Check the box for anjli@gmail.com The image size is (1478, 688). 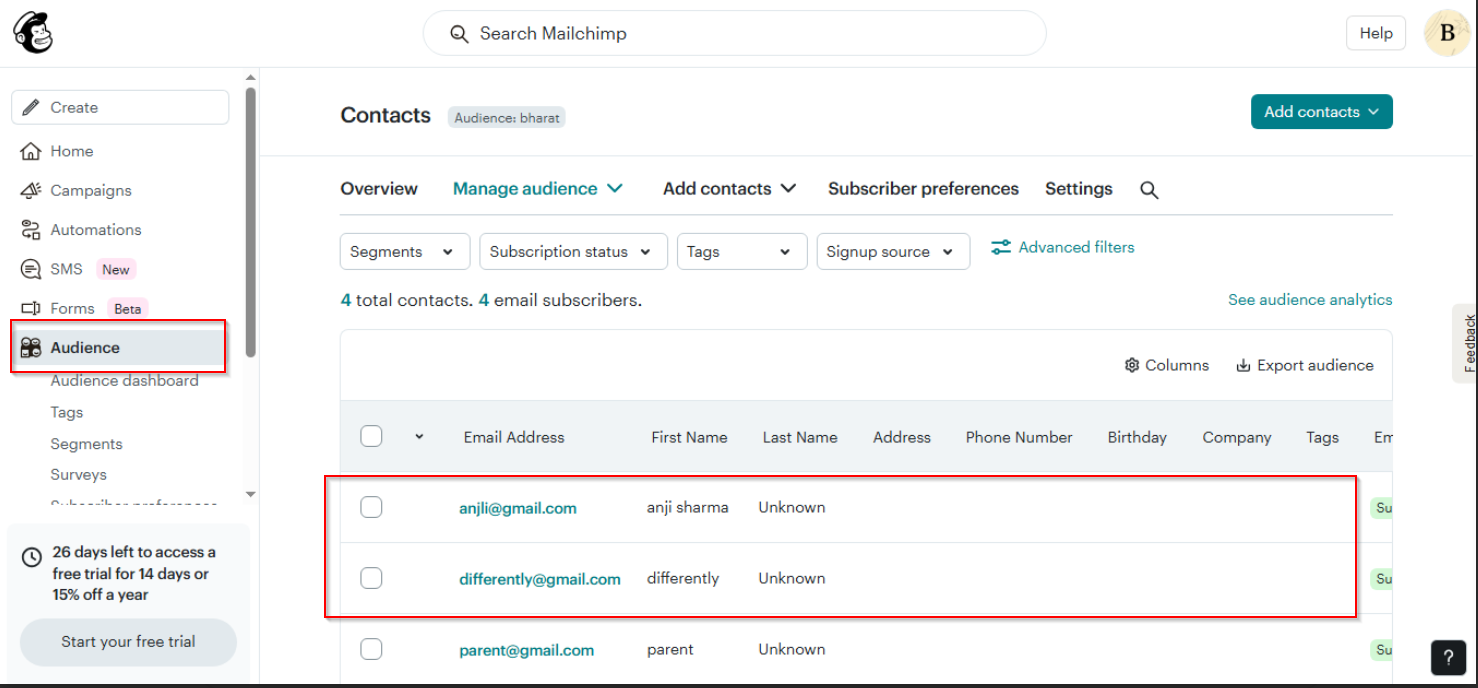pos(371,507)
